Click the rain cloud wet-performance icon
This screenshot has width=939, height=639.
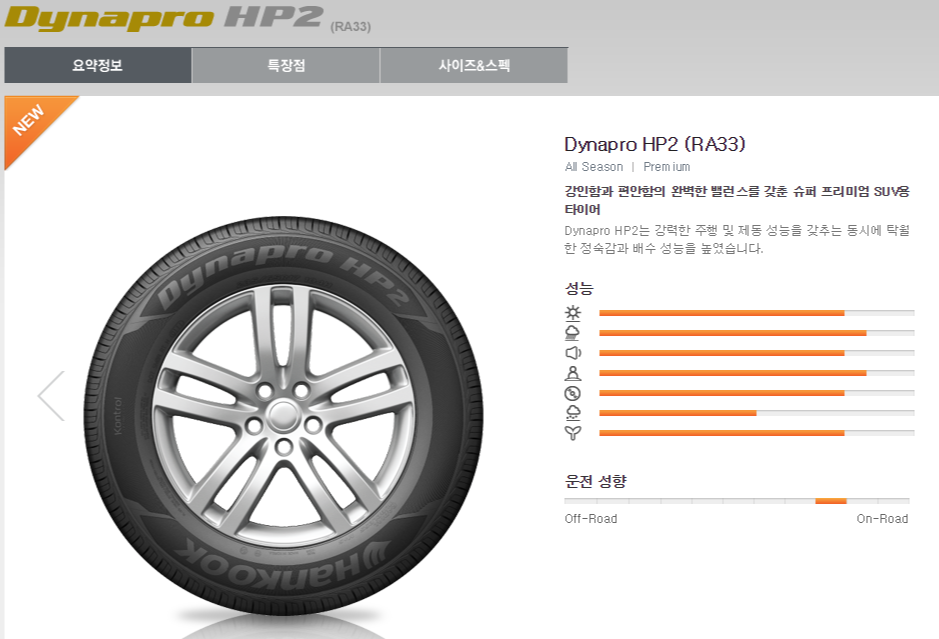[x=573, y=333]
